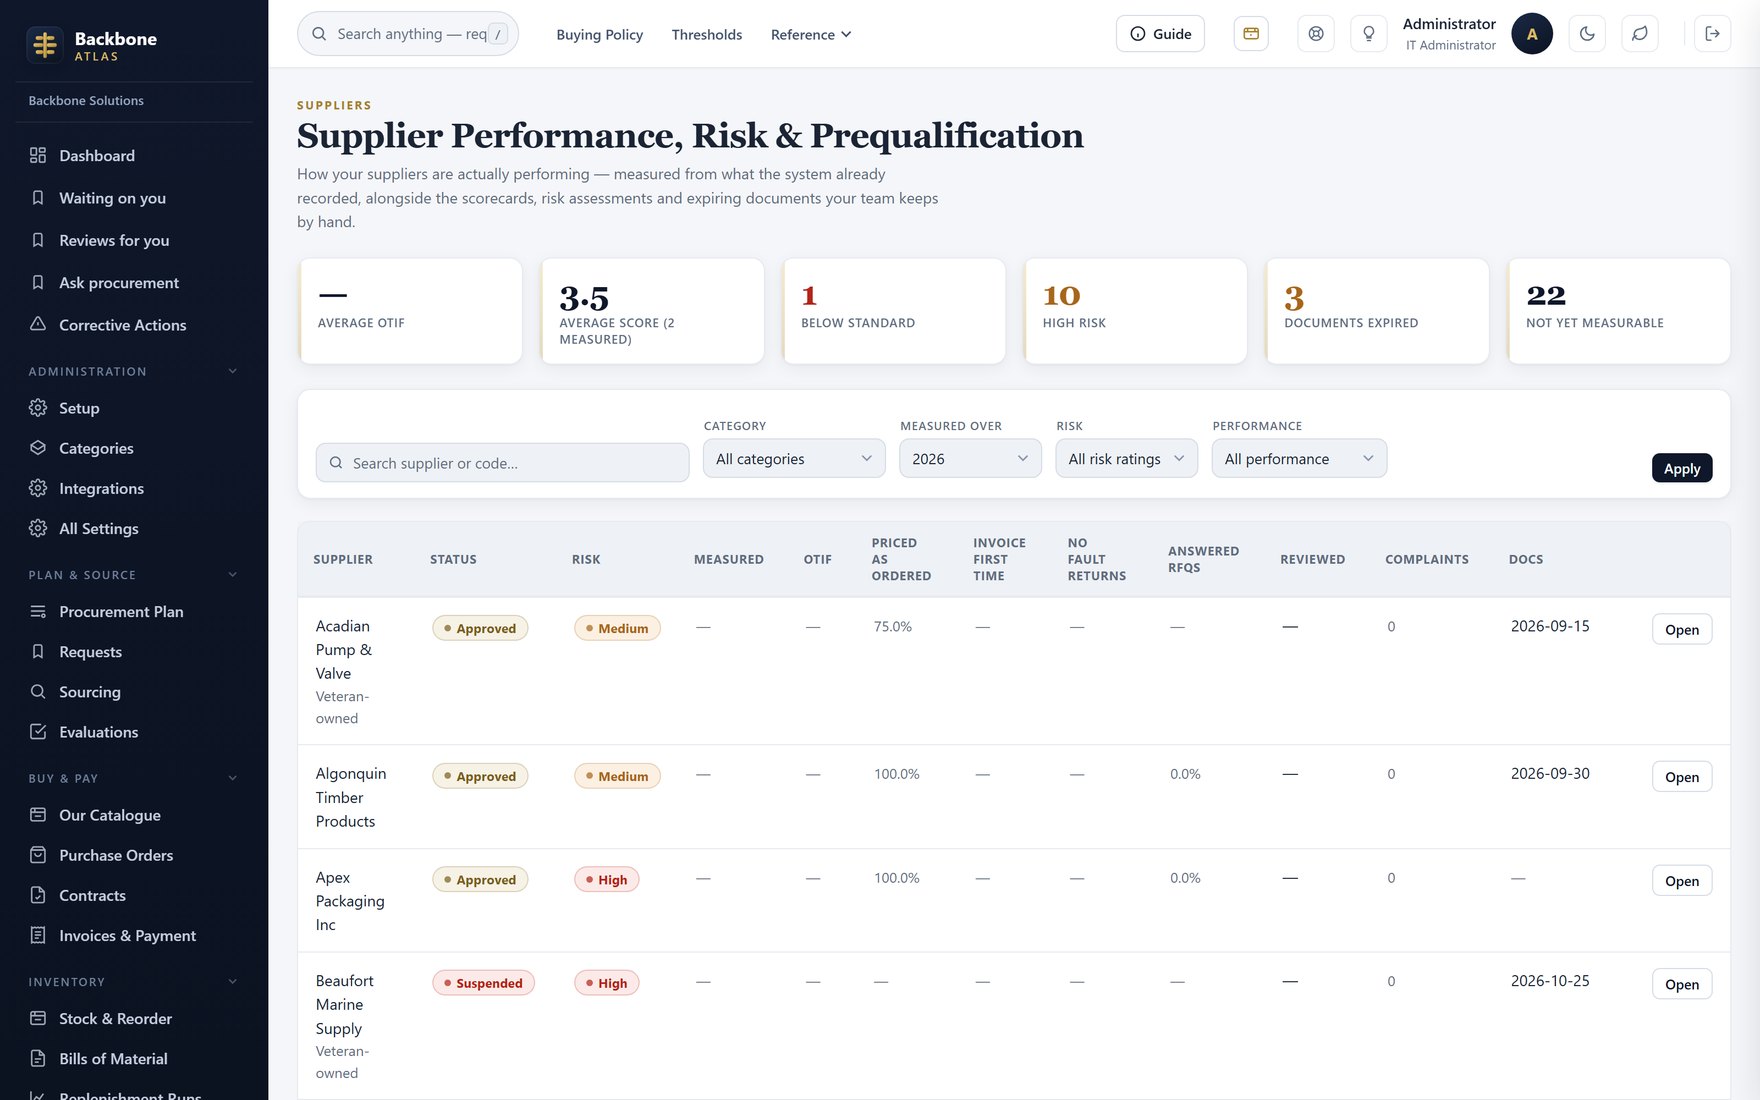The image size is (1760, 1100).
Task: Click the magnifier icon in global search
Action: 319,34
